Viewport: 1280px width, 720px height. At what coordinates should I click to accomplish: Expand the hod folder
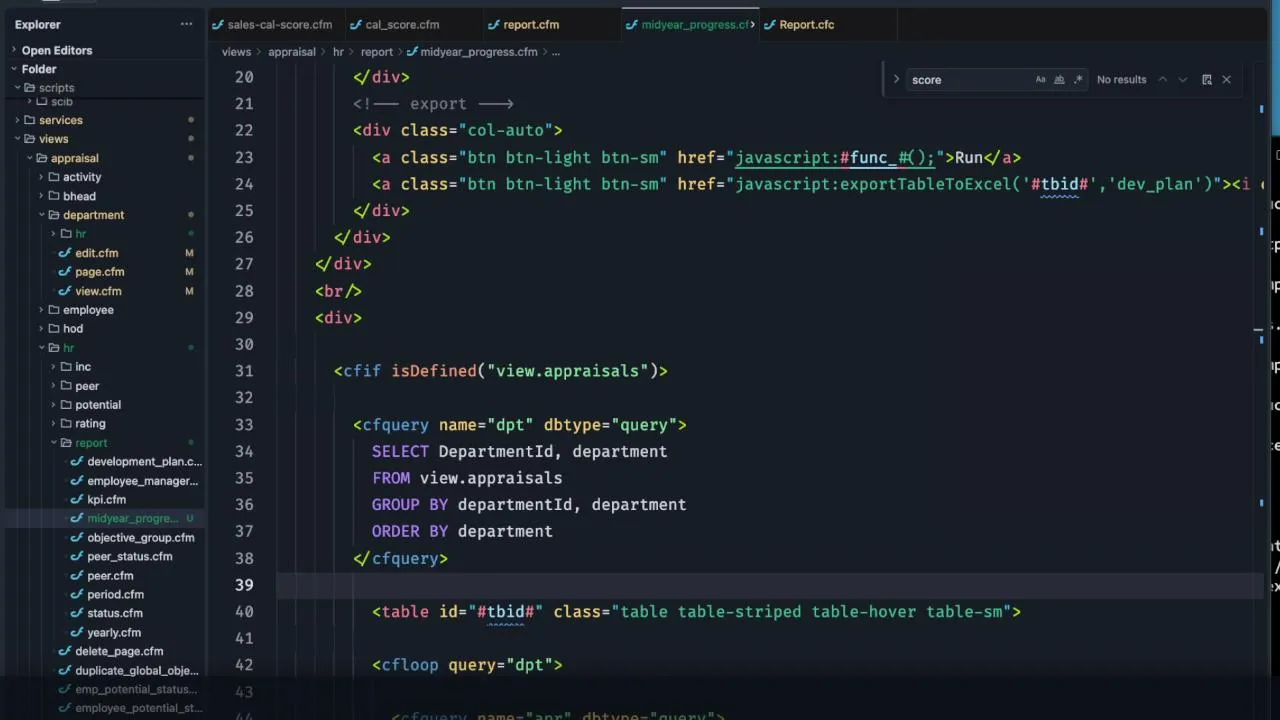73,329
